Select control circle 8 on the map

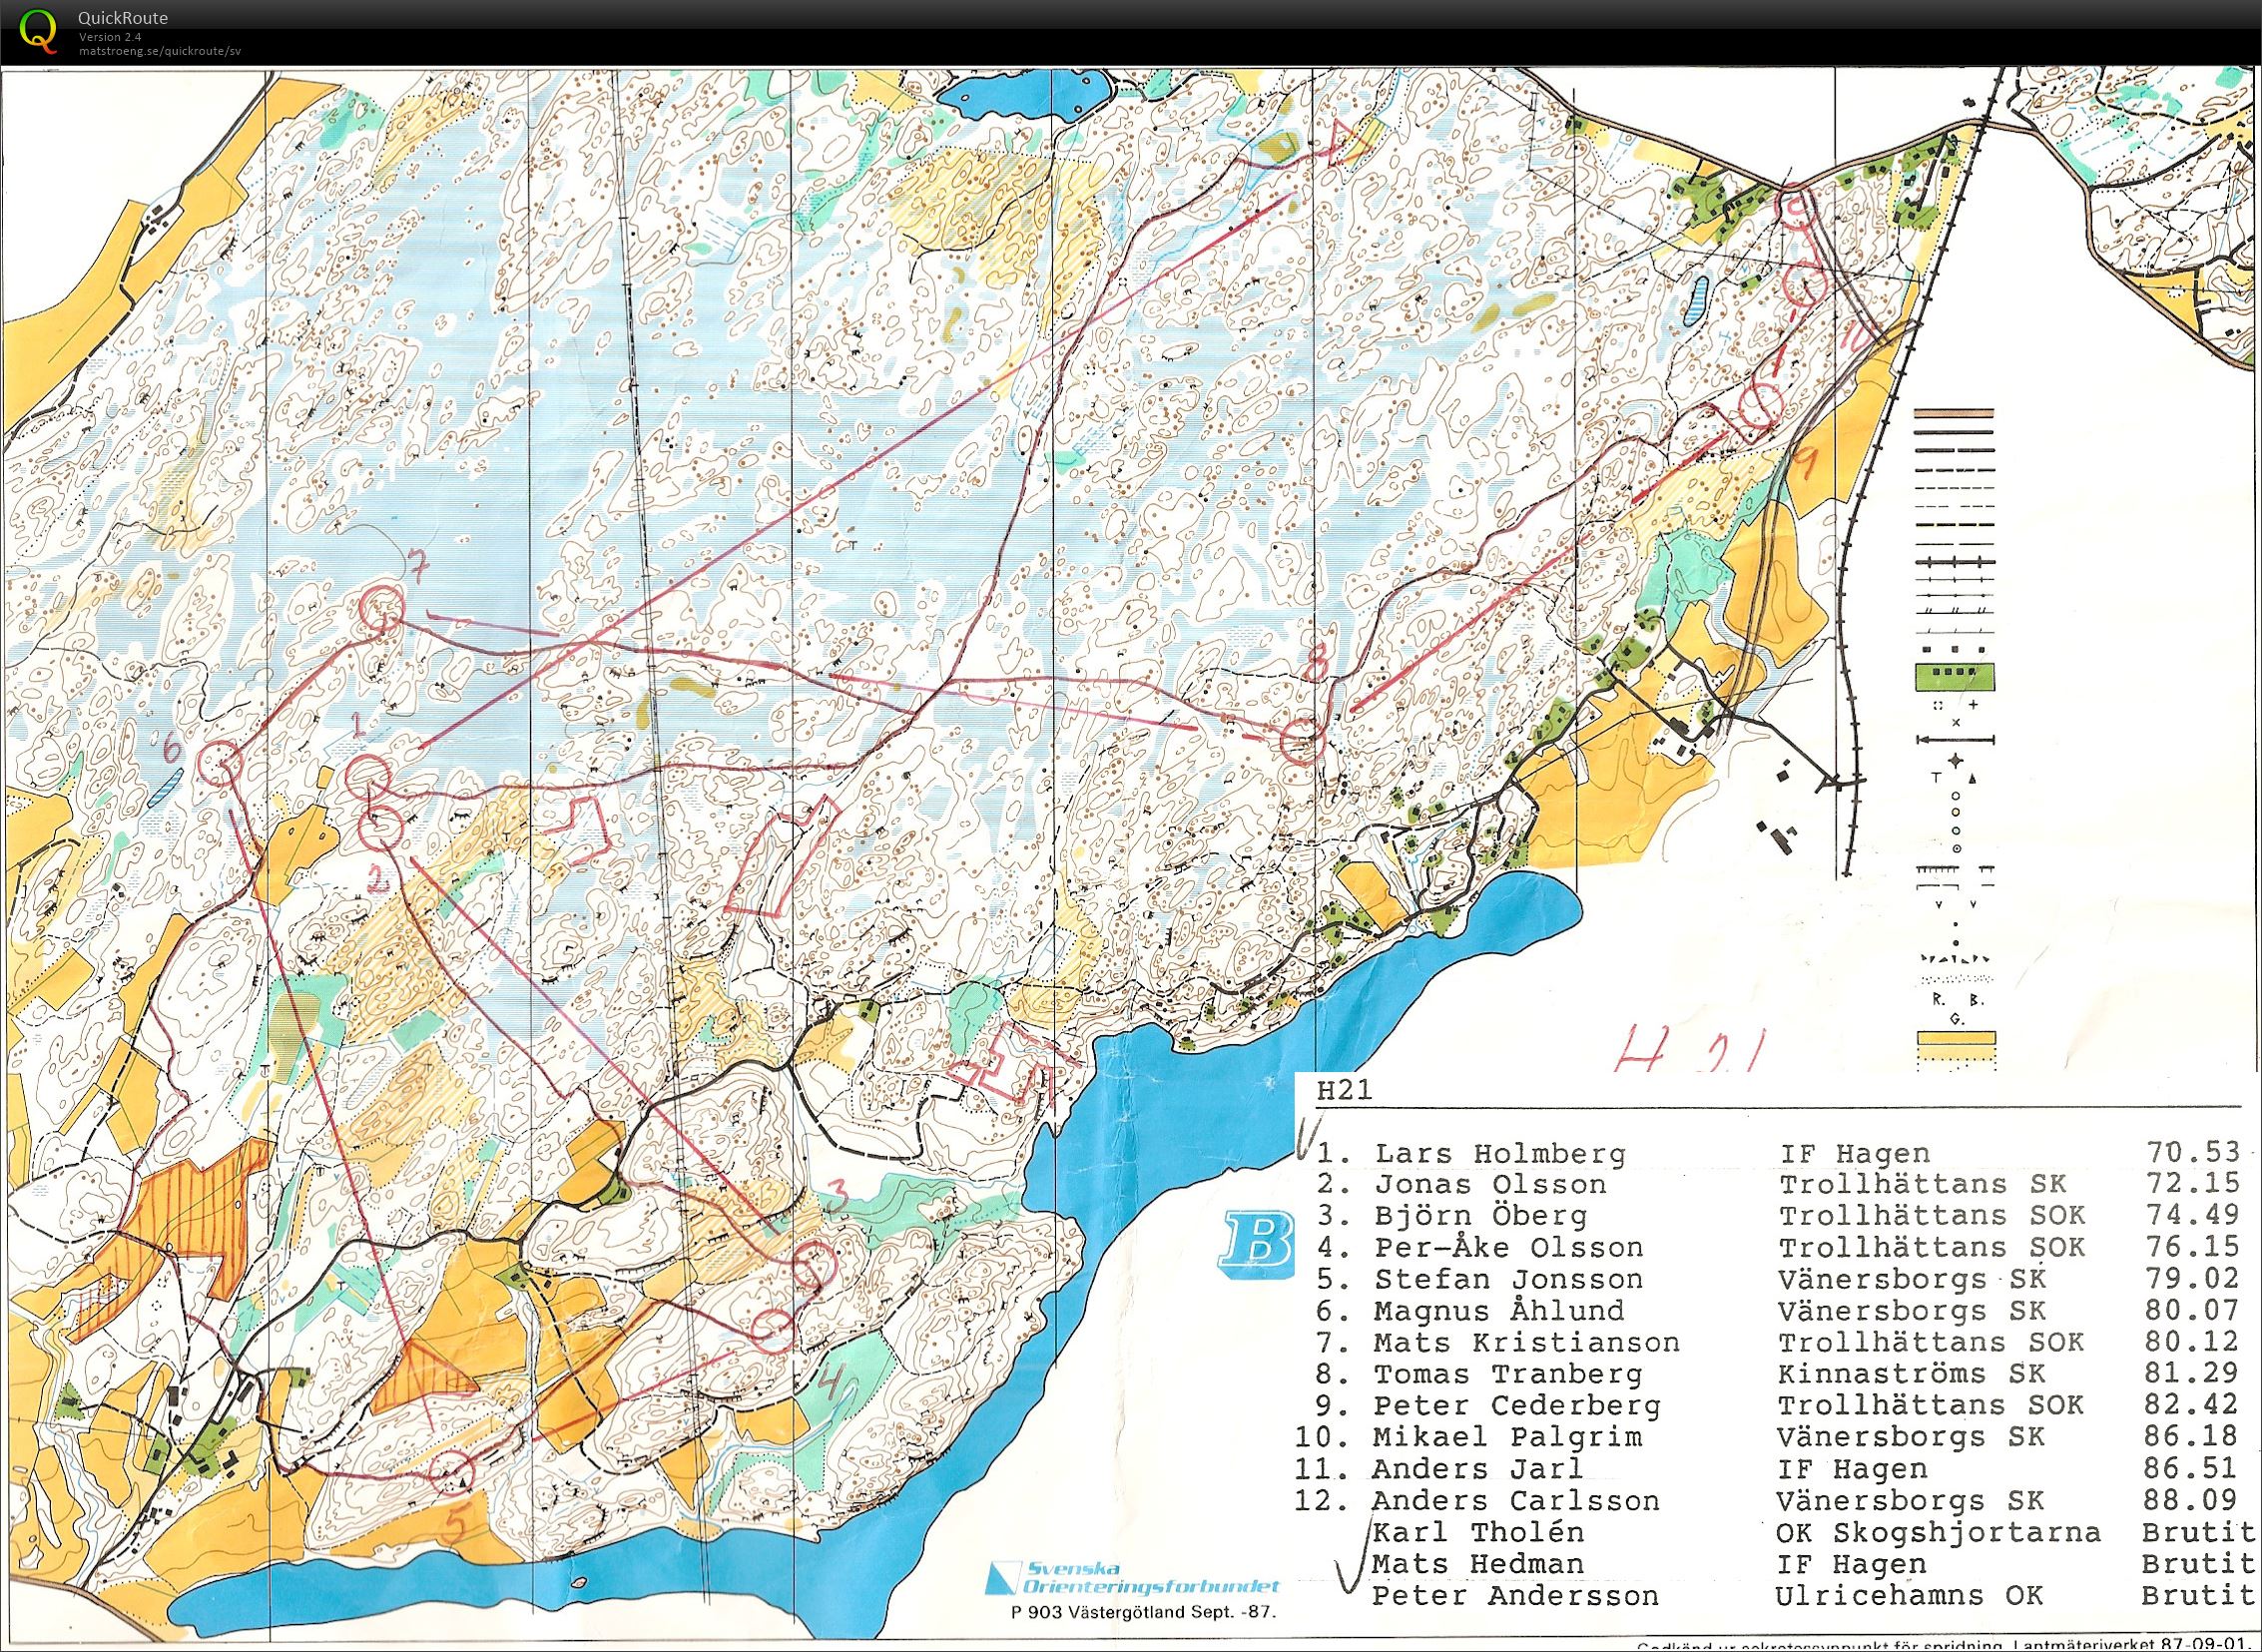click(x=1301, y=741)
